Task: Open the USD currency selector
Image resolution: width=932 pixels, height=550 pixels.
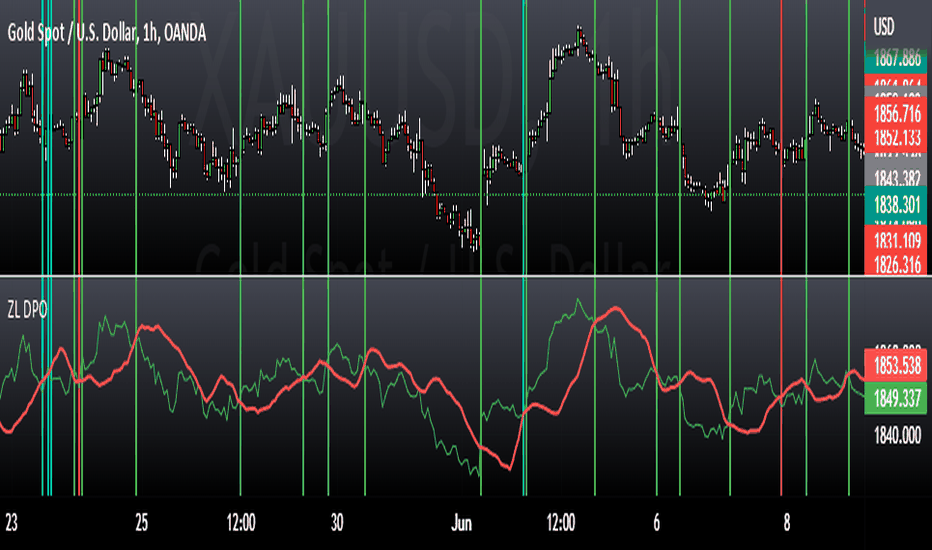Action: click(883, 27)
